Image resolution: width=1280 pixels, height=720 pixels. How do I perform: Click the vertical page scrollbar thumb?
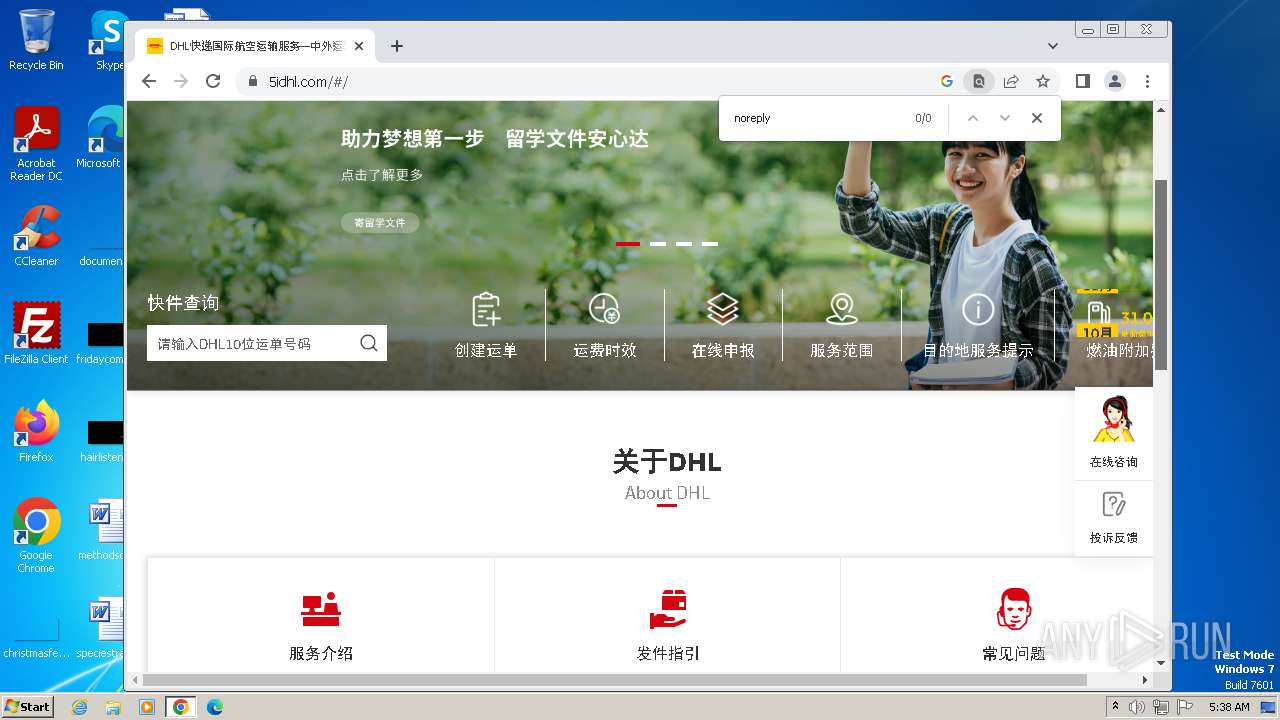tap(1161, 275)
